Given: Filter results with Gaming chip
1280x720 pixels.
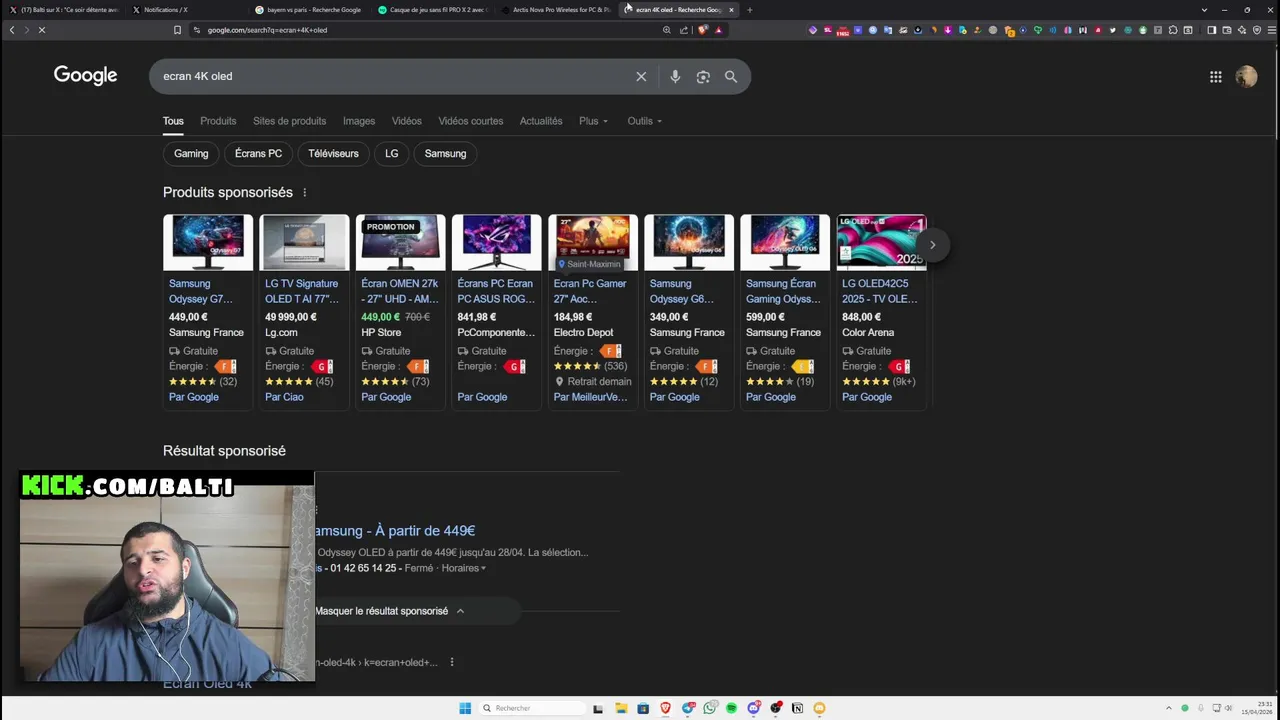Looking at the screenshot, I should coord(191,154).
